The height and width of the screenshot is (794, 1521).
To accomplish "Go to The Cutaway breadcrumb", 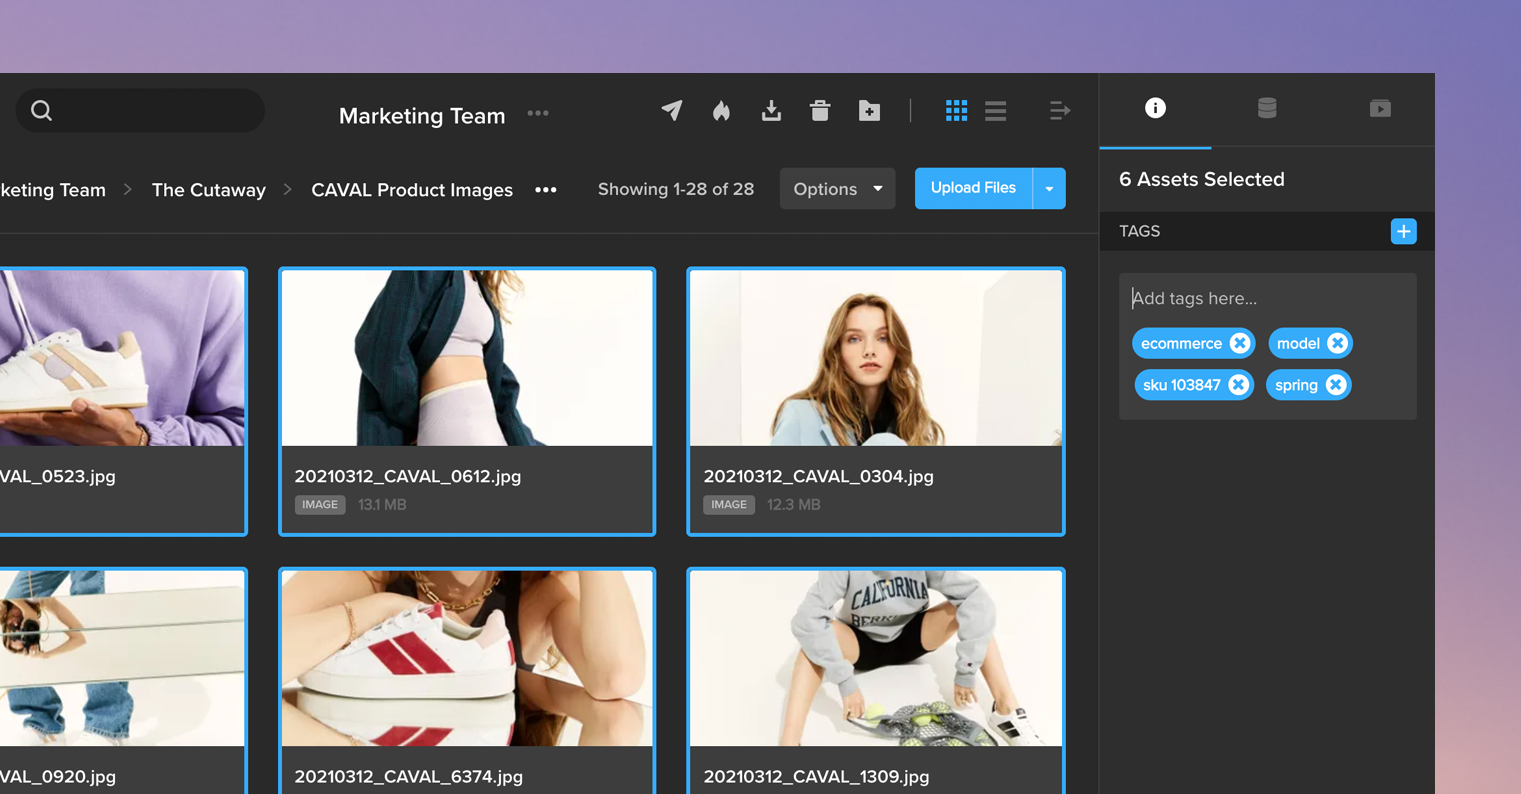I will pyautogui.click(x=209, y=190).
